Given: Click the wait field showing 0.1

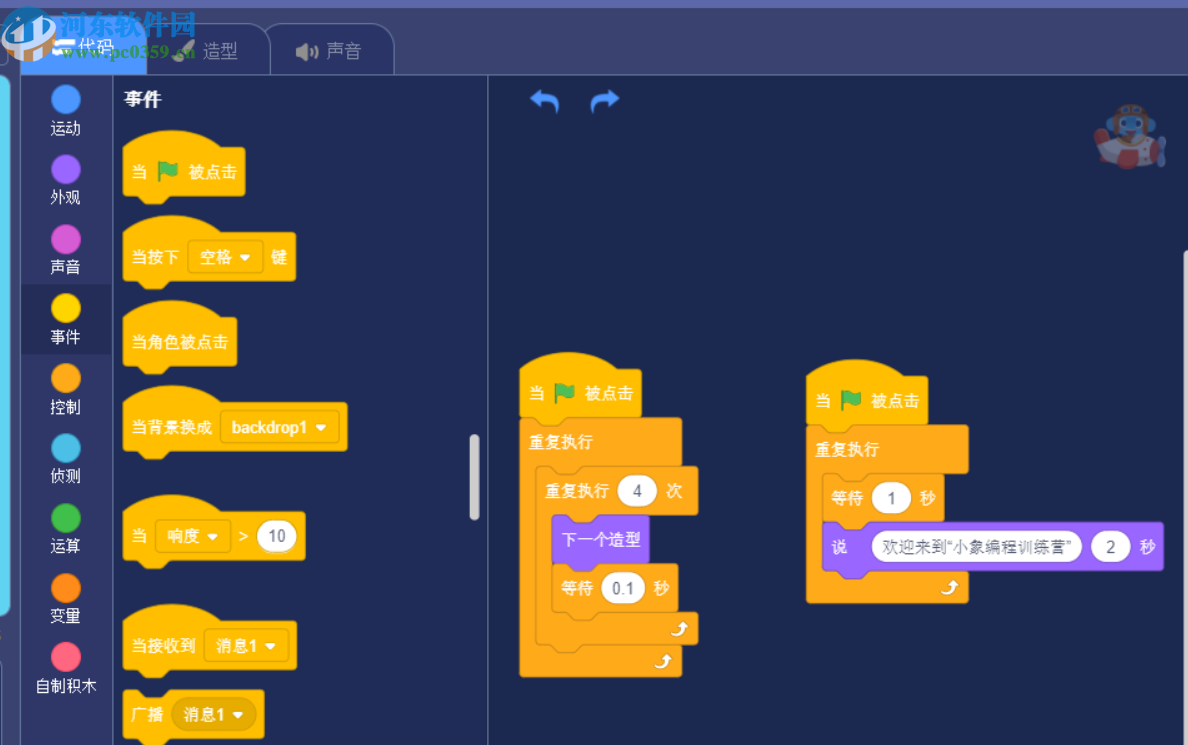Looking at the screenshot, I should pyautogui.click(x=623, y=588).
